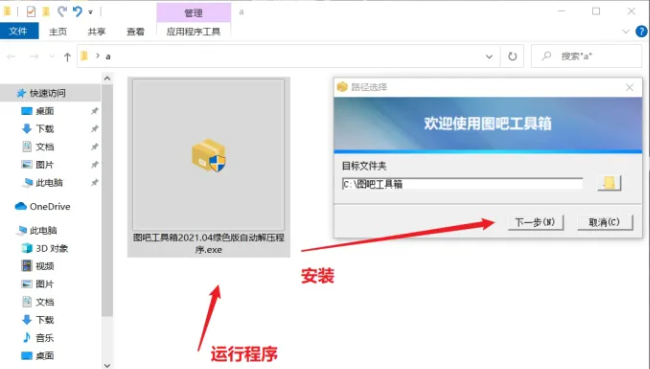
Task: Click the search box 搜索"a"
Action: tap(587, 56)
